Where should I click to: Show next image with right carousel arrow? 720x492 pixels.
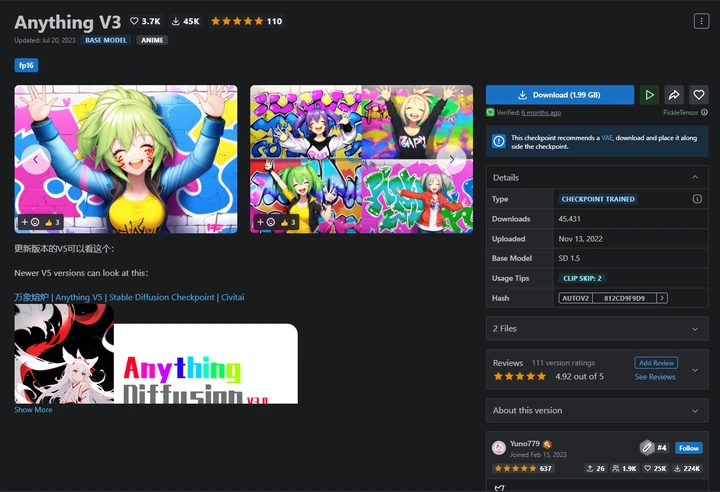[x=452, y=159]
